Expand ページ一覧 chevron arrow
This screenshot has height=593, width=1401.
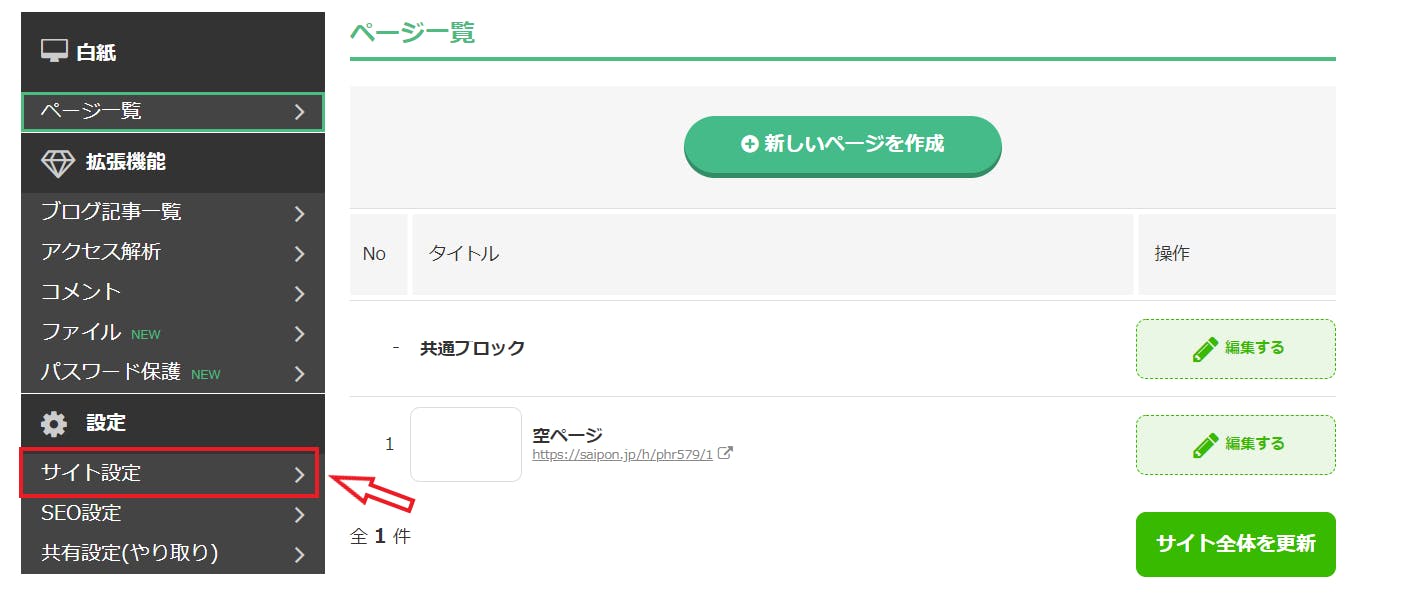point(299,112)
